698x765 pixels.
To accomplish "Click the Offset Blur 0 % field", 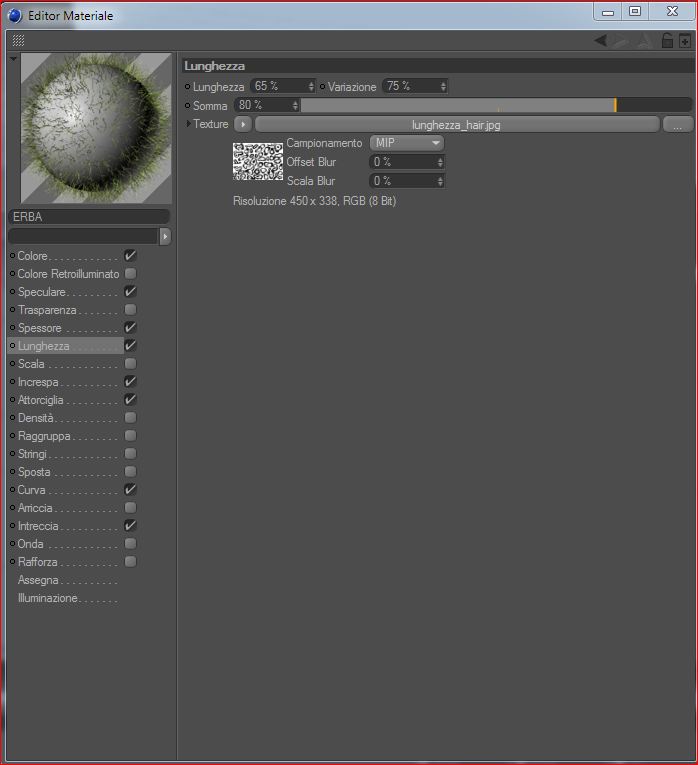I will tap(407, 162).
